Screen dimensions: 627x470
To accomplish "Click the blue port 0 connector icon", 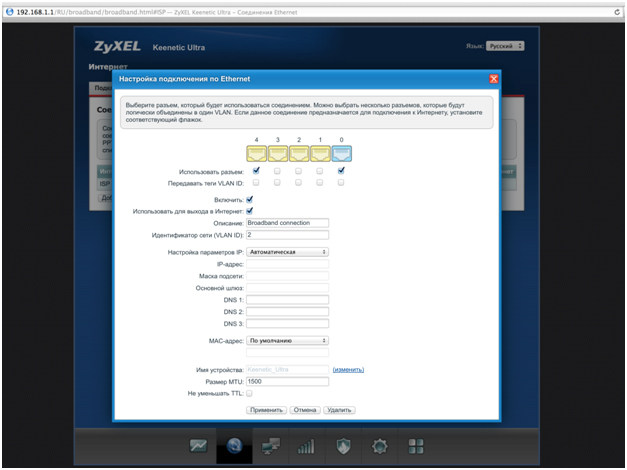I will click(341, 153).
